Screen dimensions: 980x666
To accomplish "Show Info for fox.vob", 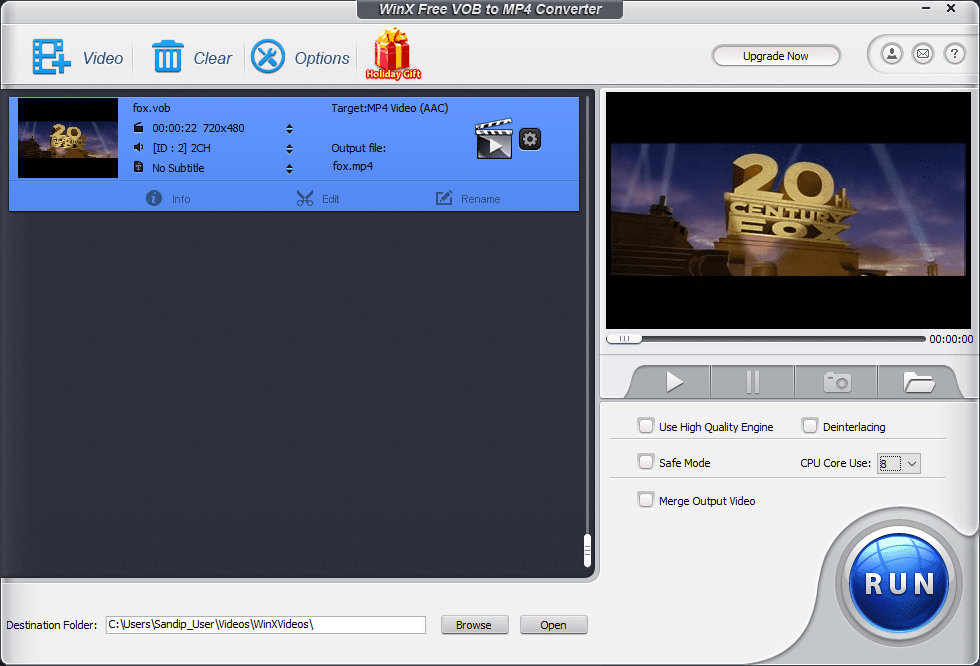I will 168,199.
